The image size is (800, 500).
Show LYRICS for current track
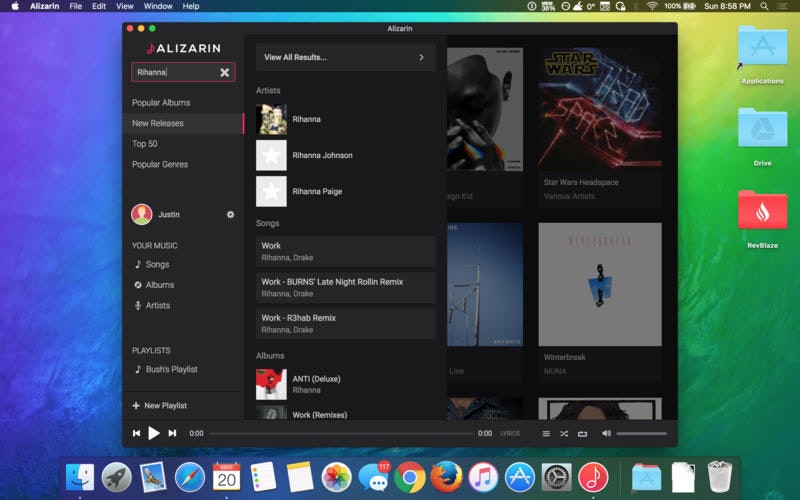pyautogui.click(x=510, y=434)
